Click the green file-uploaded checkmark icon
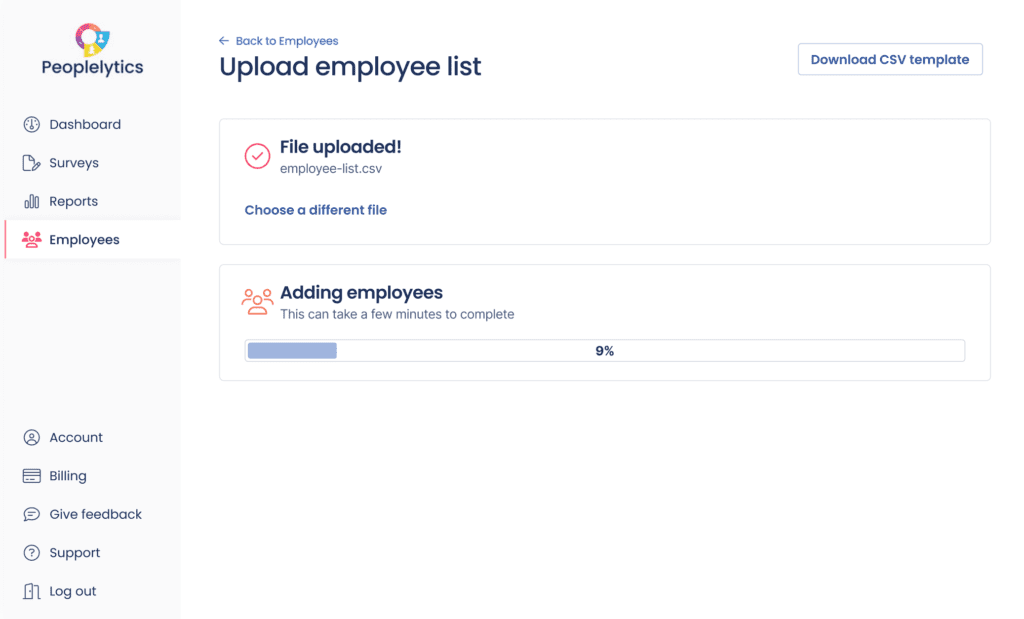 coord(257,156)
